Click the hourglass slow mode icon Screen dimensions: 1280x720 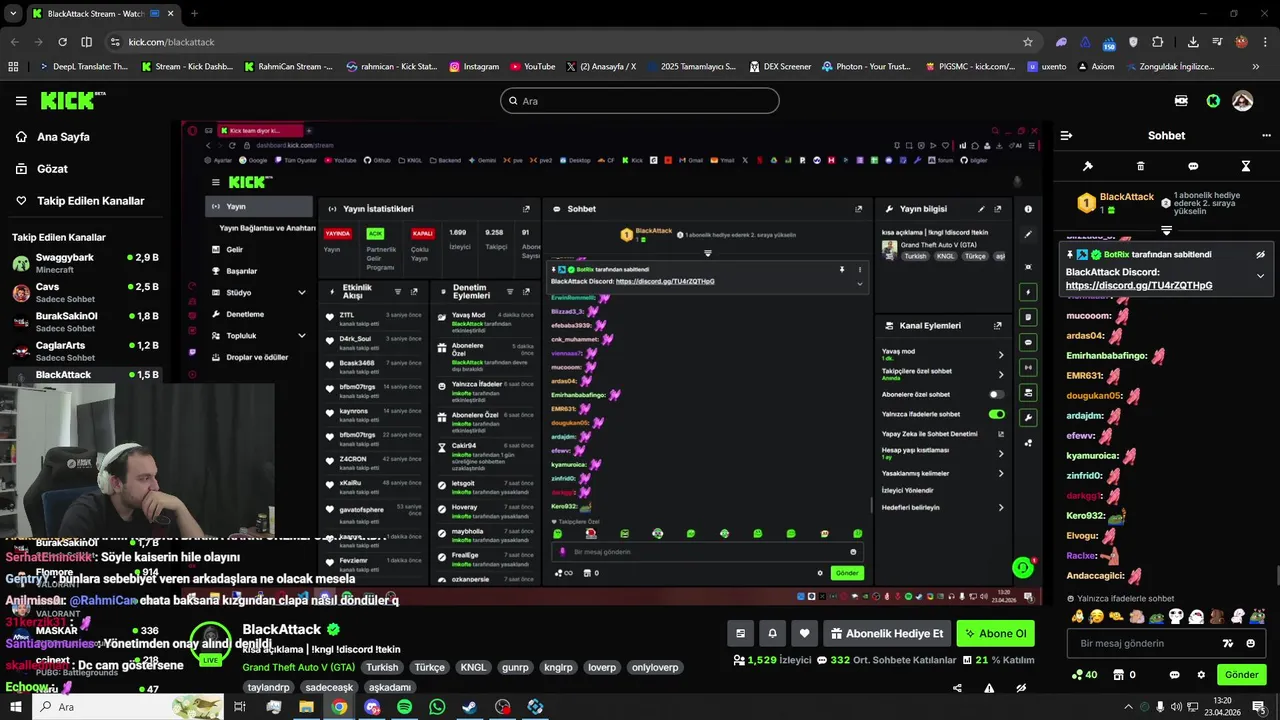(x=1246, y=166)
